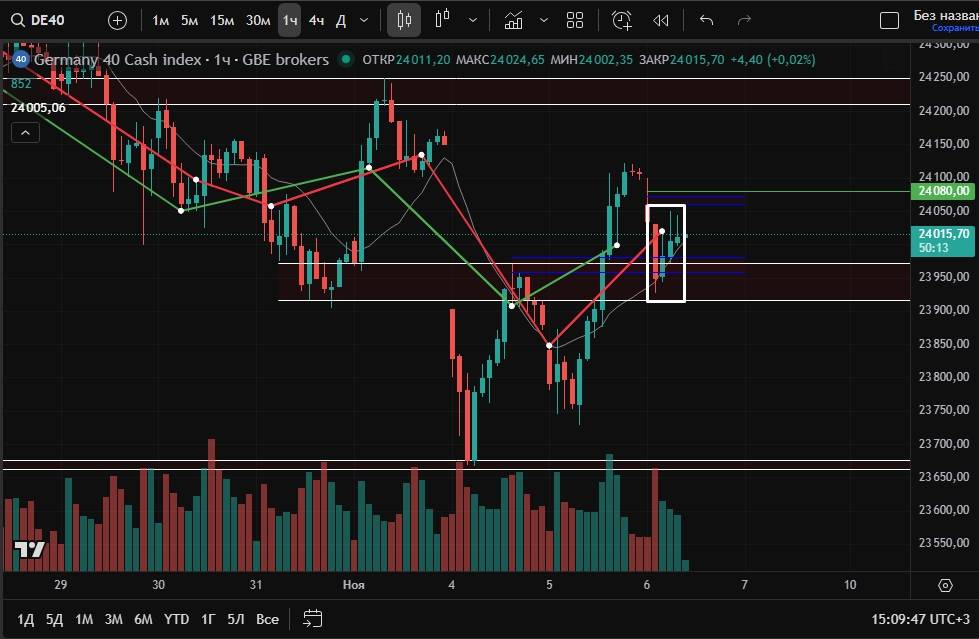Viewport: 979px width, 639px height.
Task: Start bar replay with rewind icon
Action: (x=660, y=20)
